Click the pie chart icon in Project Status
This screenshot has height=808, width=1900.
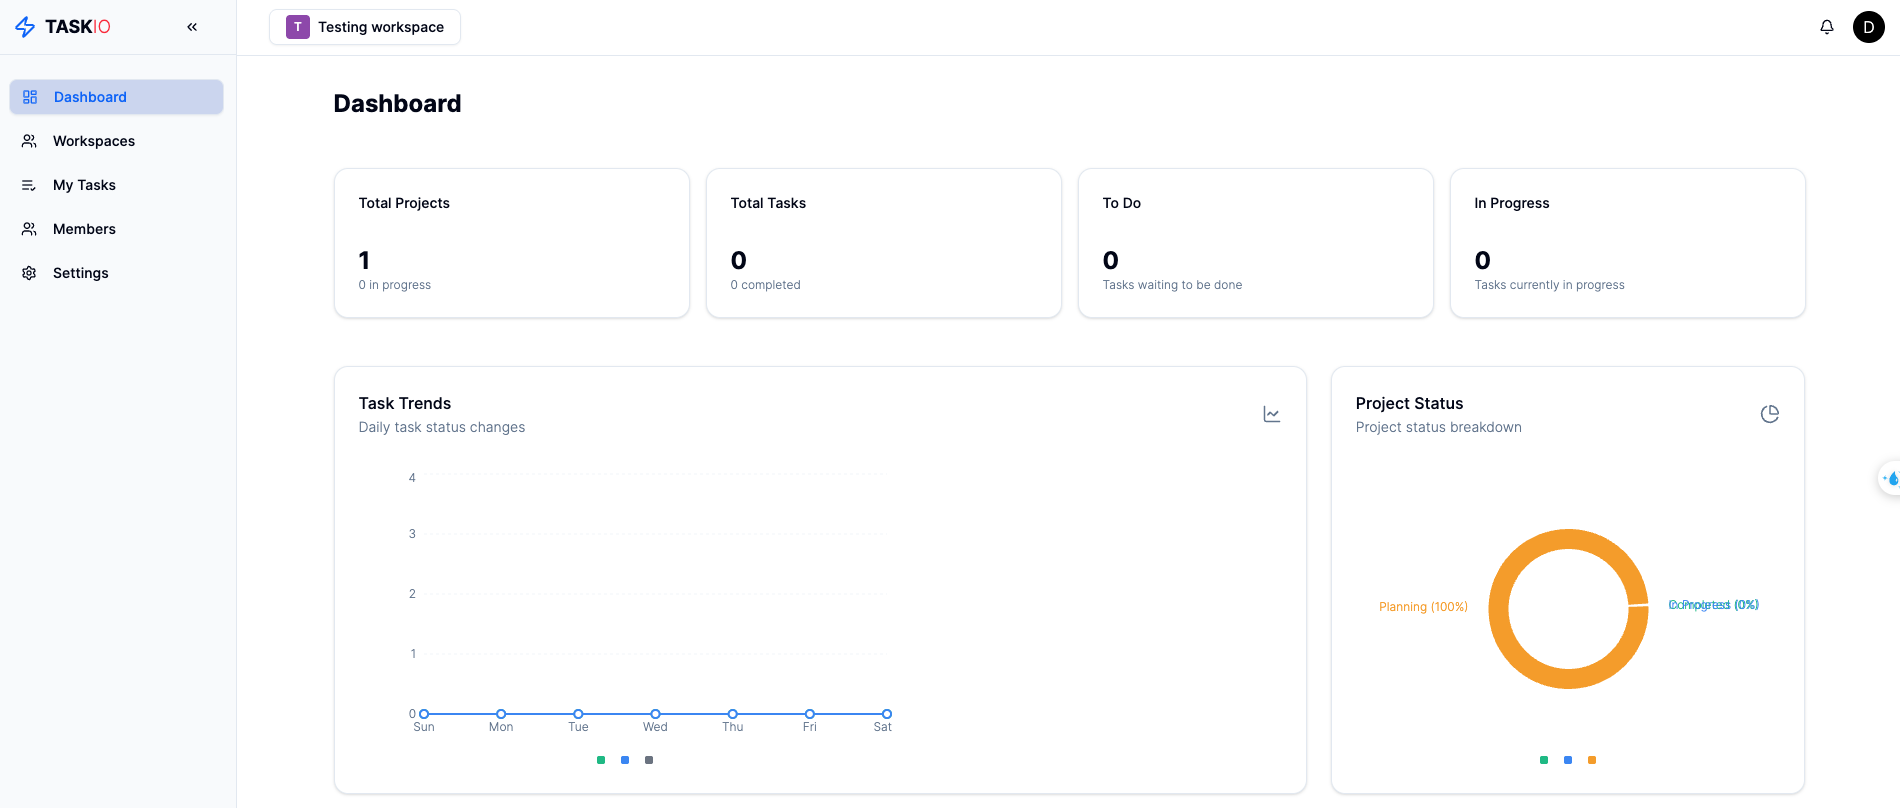[1769, 414]
